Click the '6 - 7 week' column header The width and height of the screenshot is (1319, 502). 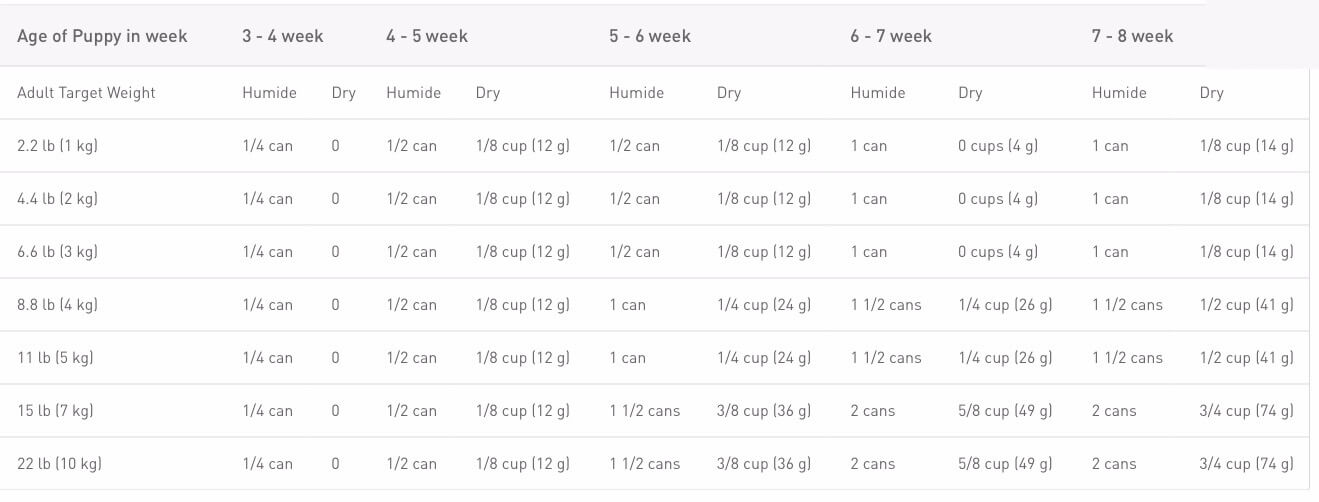tap(891, 36)
